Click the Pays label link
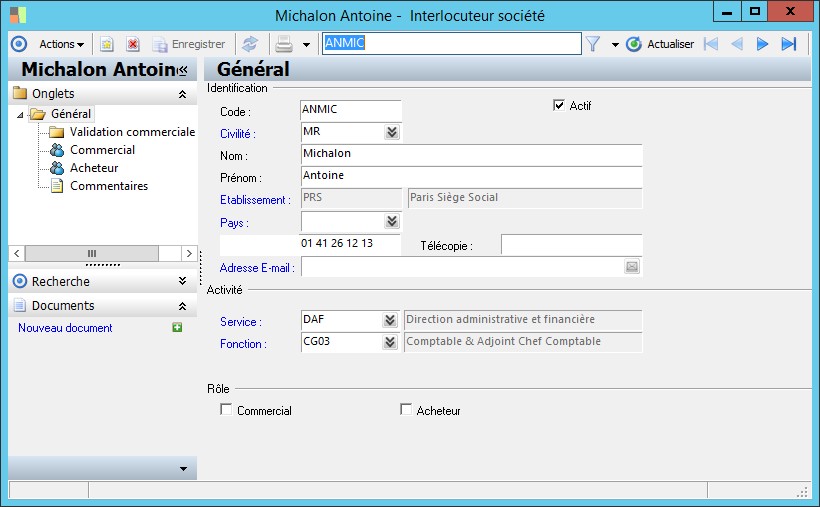820x507 pixels. pos(234,223)
